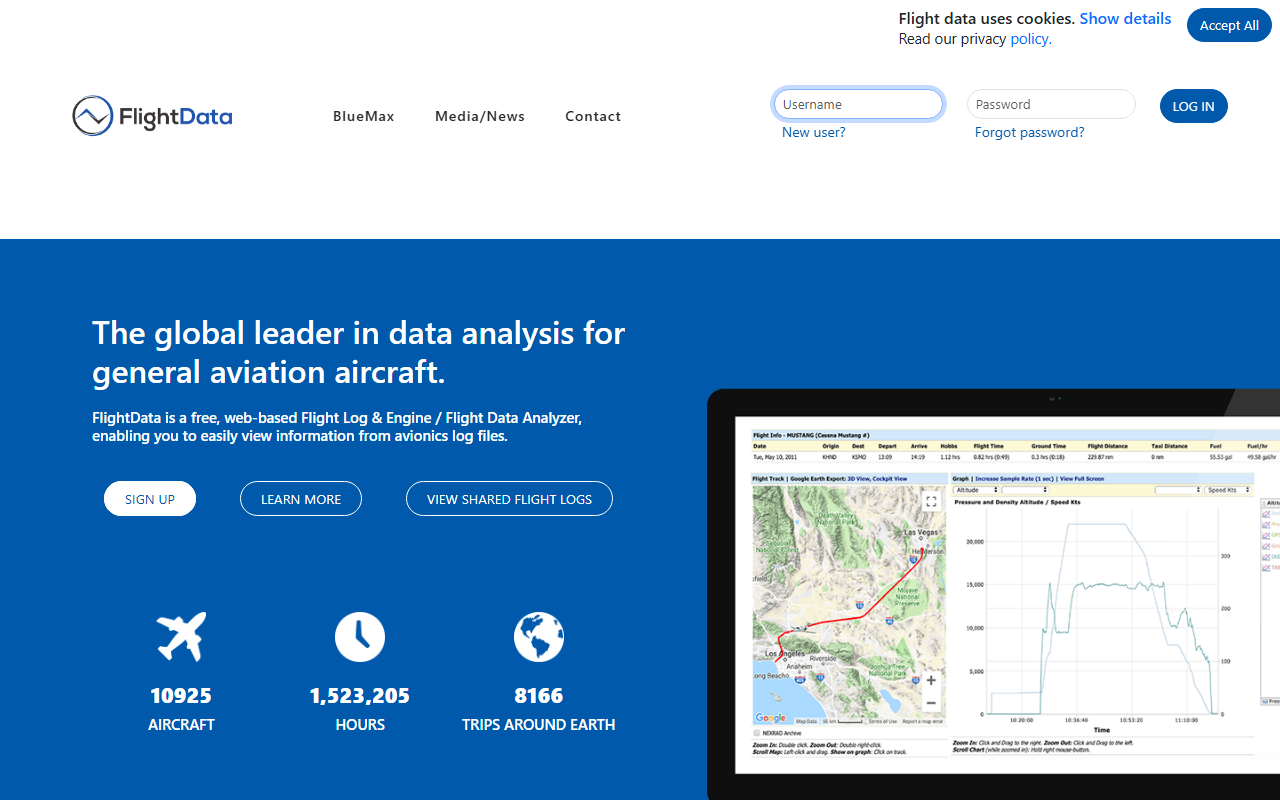Click the Google logo on the map
This screenshot has height=800, width=1280.
pyautogui.click(x=770, y=718)
